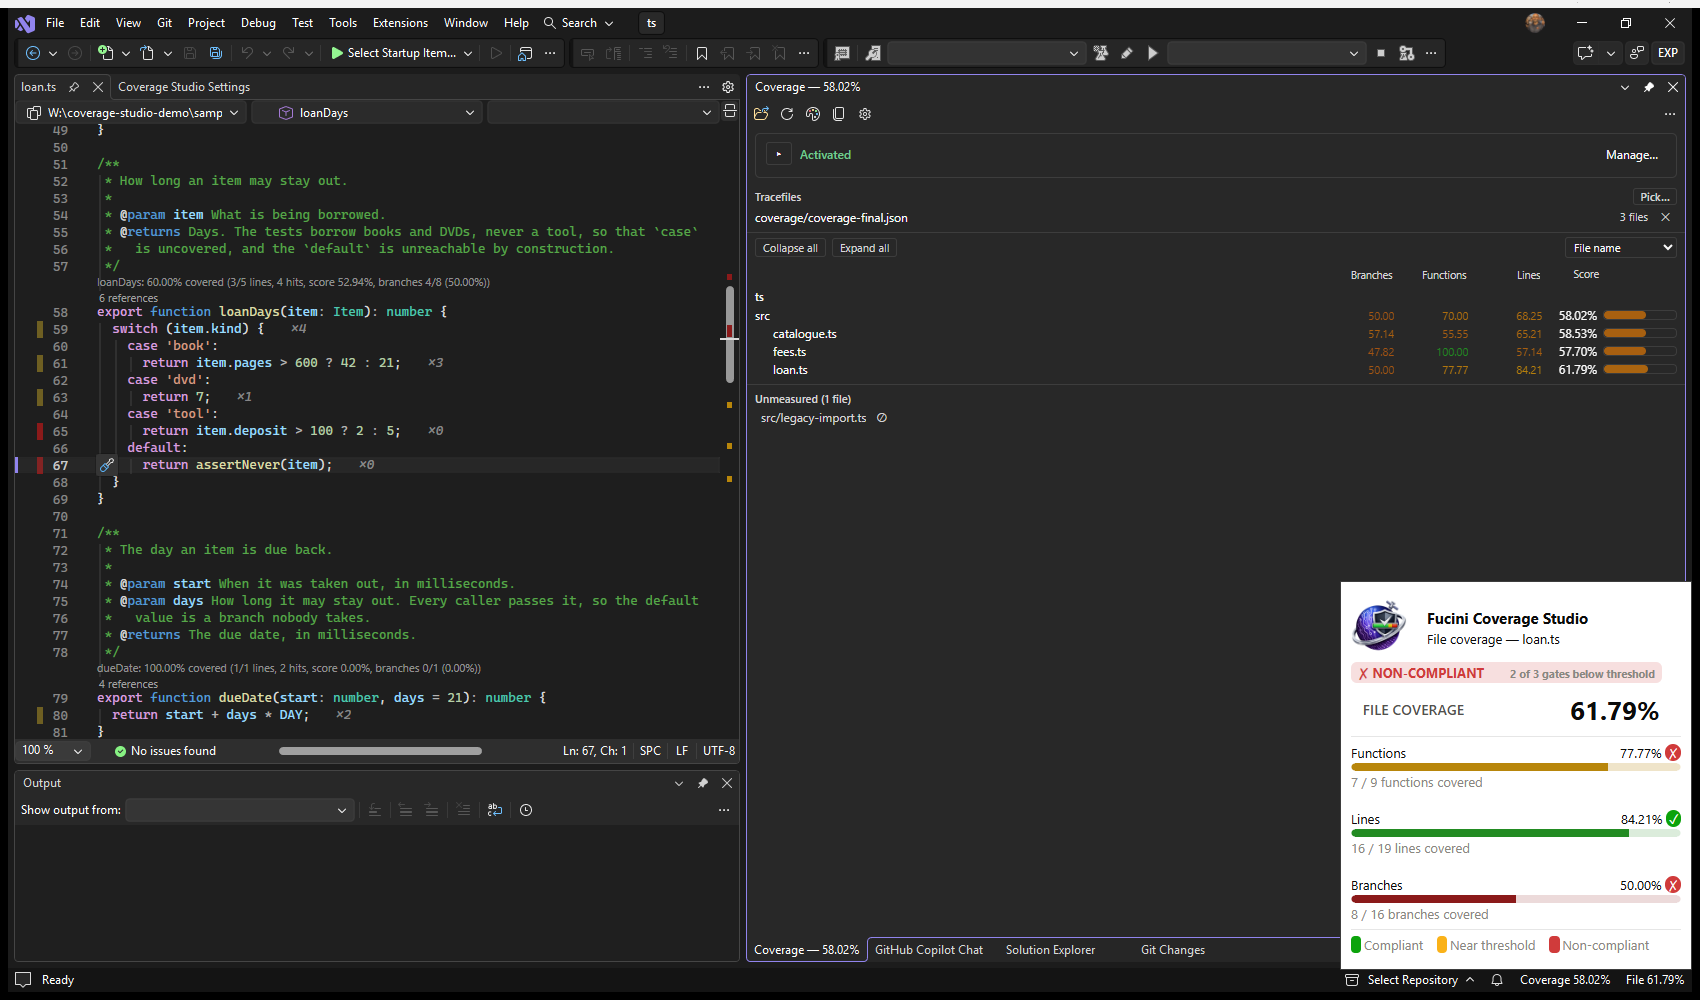Click the Collapse all button
The width and height of the screenshot is (1700, 1000).
(x=790, y=248)
